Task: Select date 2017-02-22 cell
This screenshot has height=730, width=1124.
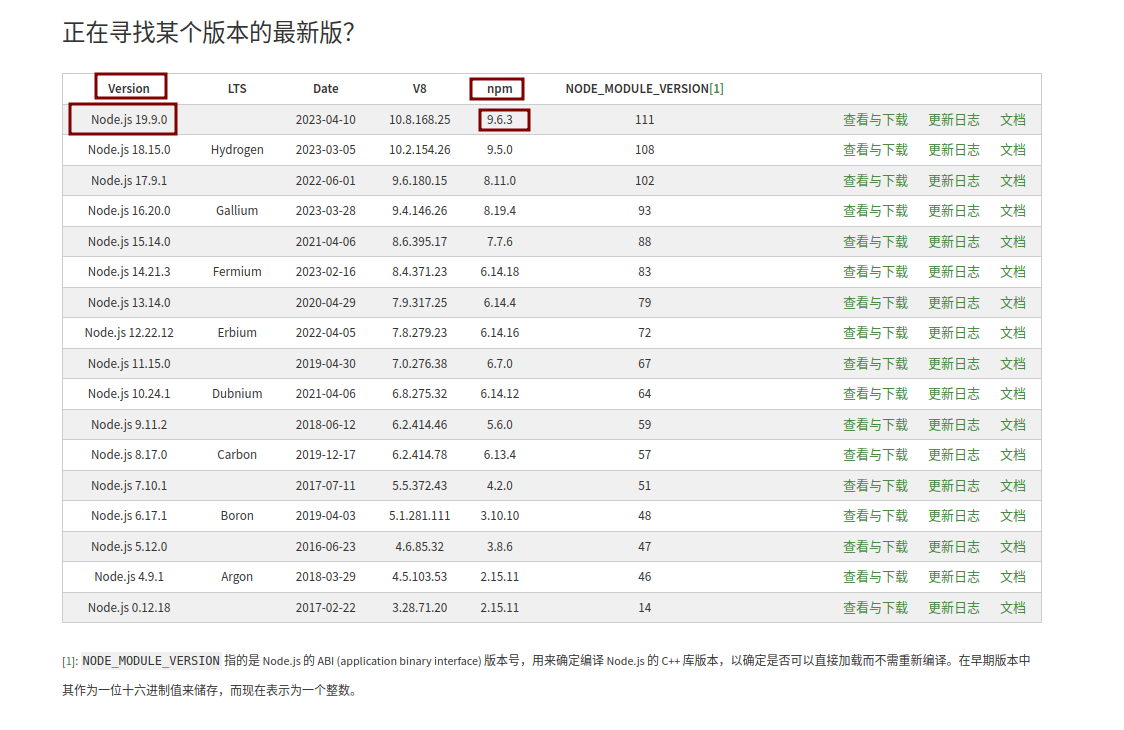Action: pos(325,607)
